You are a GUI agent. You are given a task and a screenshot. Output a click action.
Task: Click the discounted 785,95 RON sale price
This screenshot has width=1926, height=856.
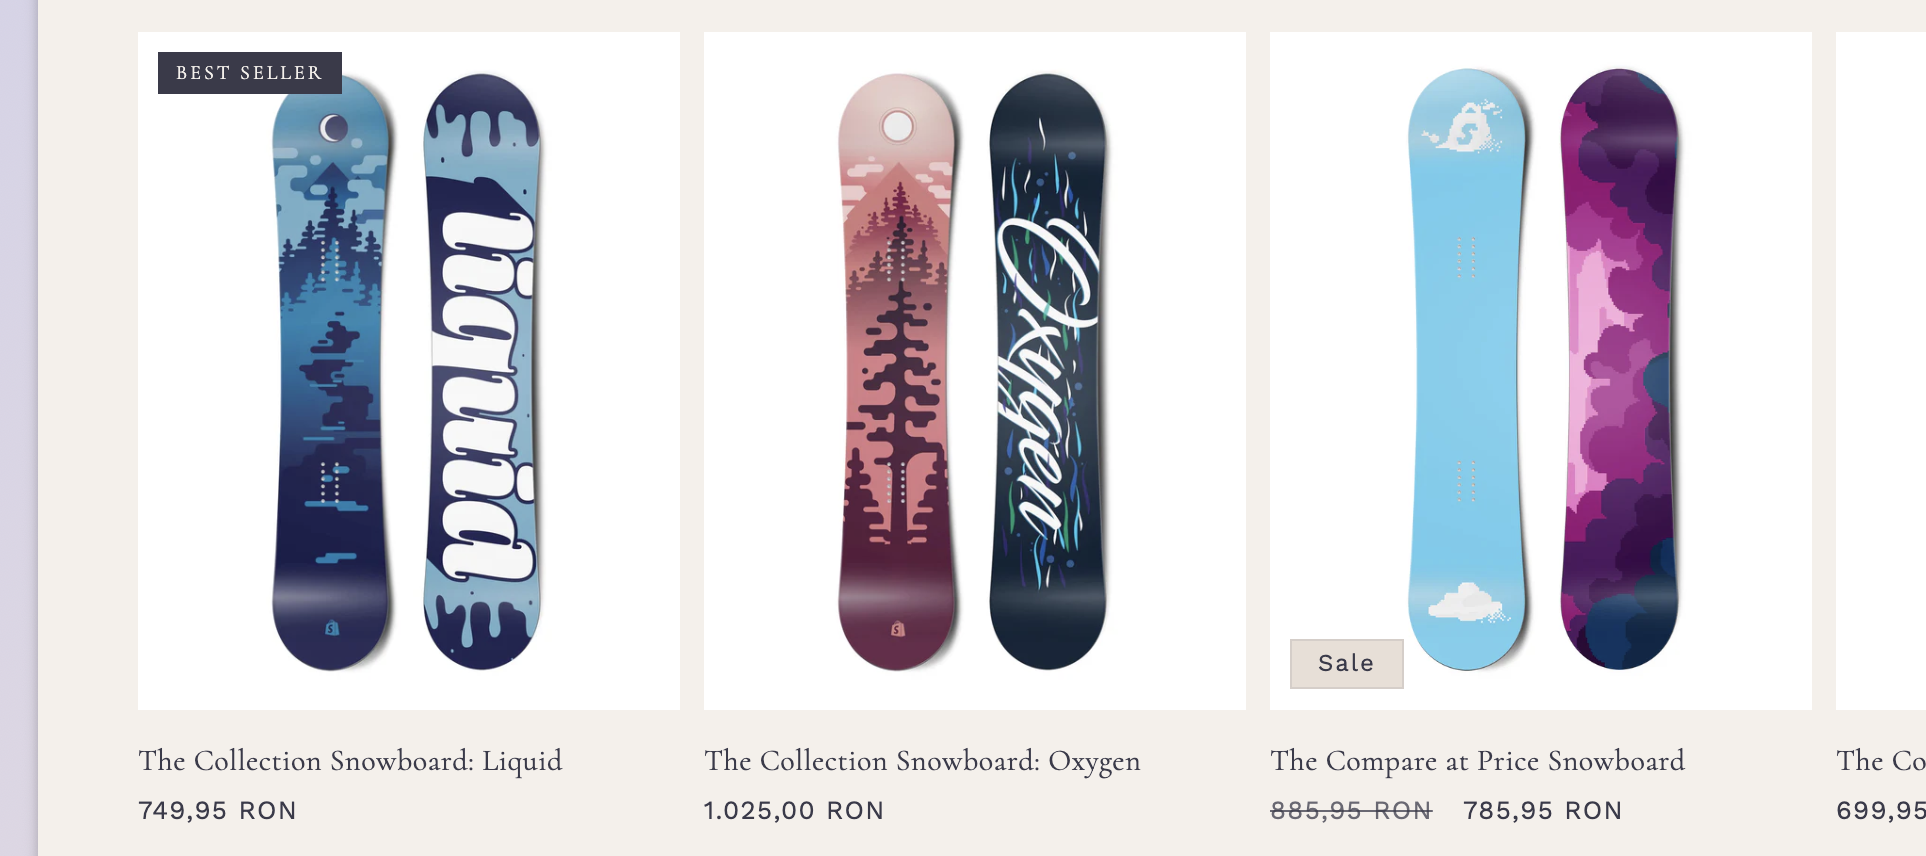[1541, 811]
